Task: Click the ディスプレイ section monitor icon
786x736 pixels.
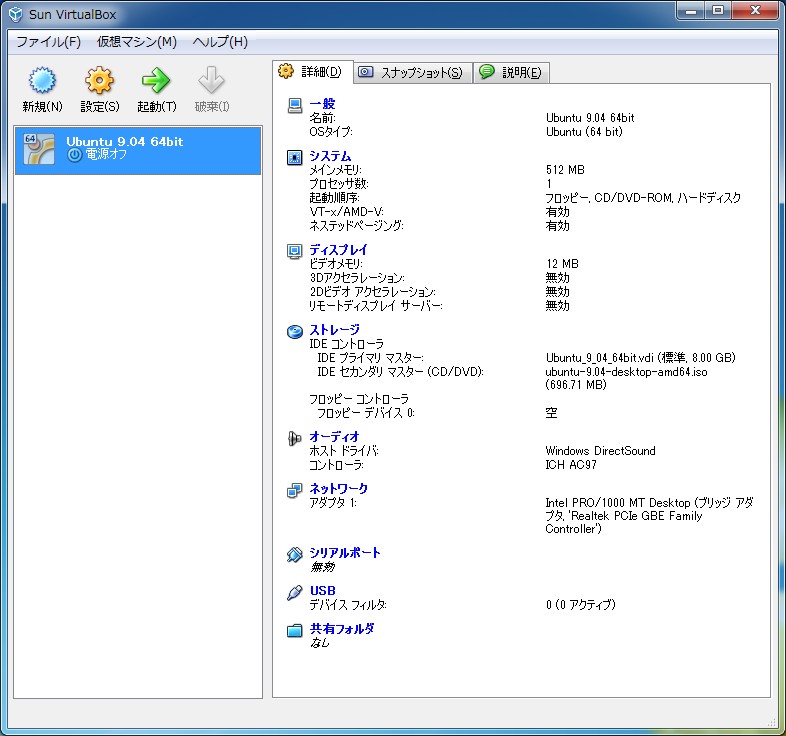Action: 295,251
